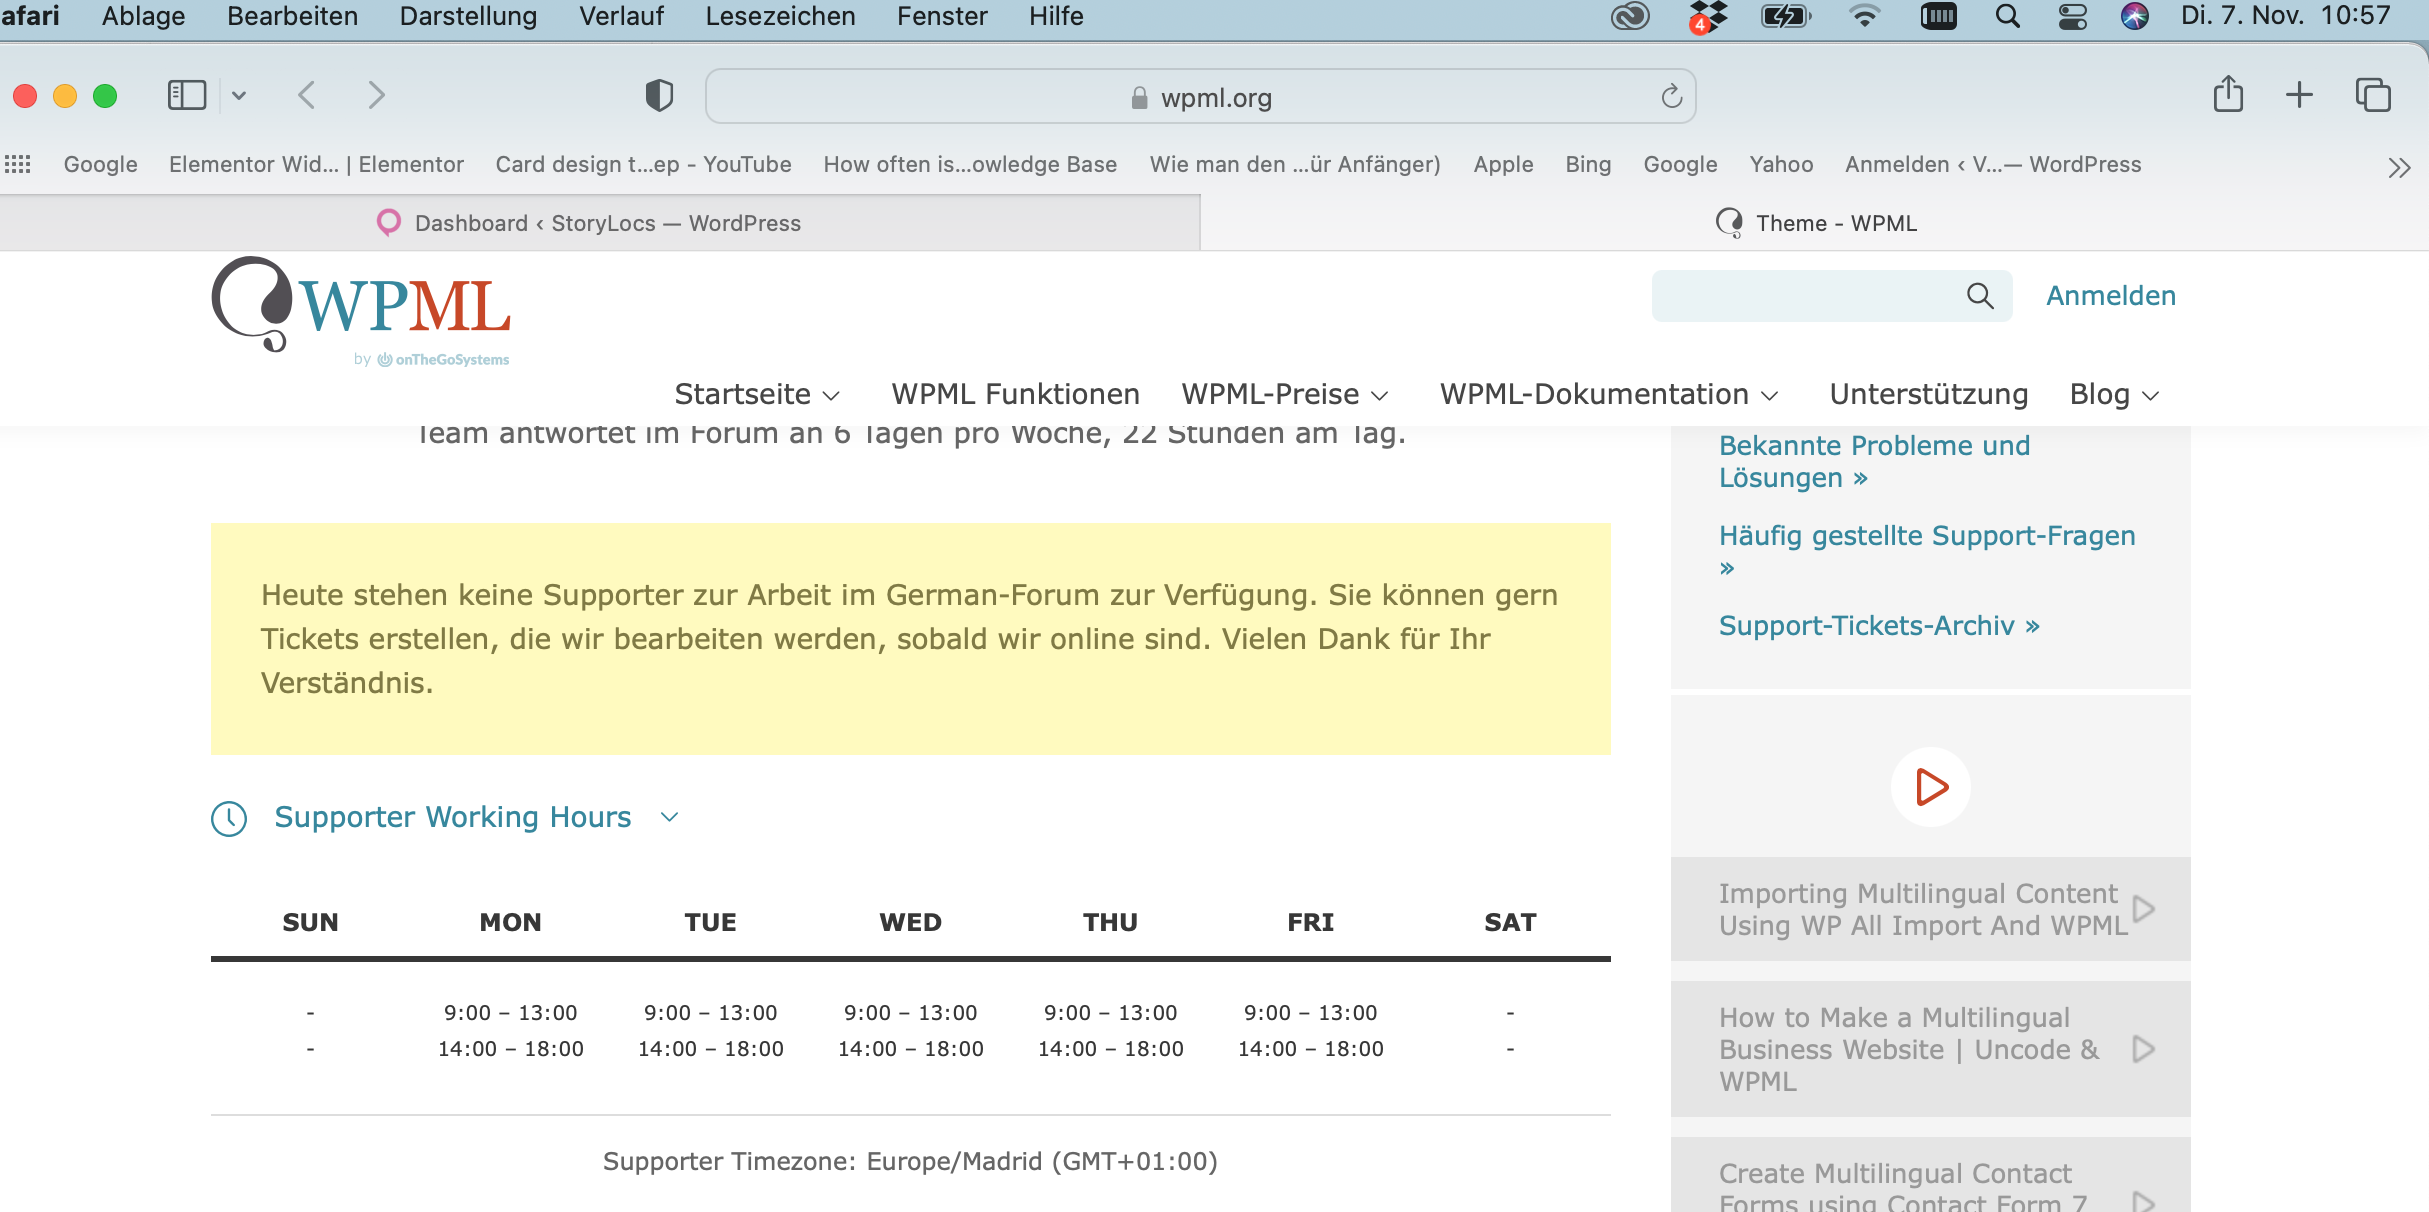Screen dimensions: 2429x1212
Task: Open Card design YouTube bookmark
Action: pyautogui.click(x=643, y=164)
